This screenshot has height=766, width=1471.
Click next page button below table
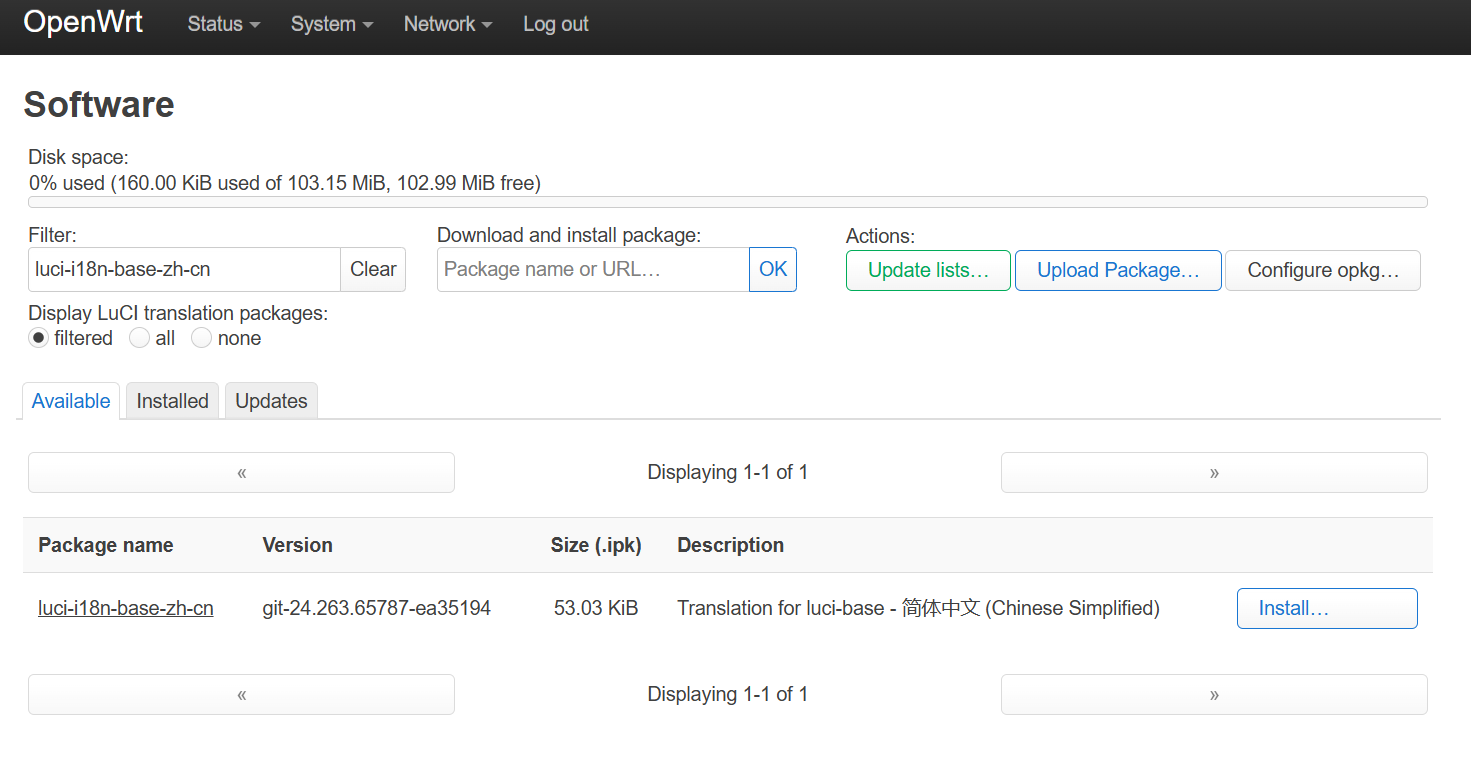(x=1214, y=694)
